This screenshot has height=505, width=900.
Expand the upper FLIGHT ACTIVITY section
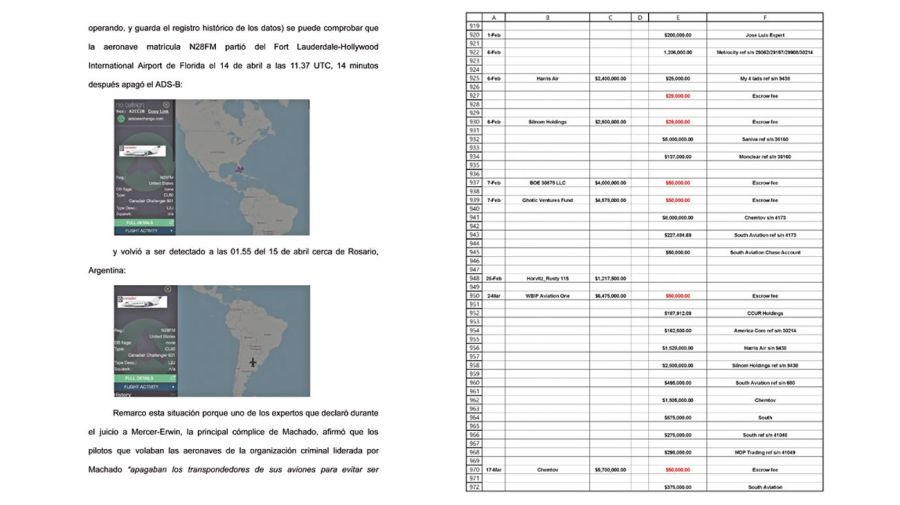(145, 231)
